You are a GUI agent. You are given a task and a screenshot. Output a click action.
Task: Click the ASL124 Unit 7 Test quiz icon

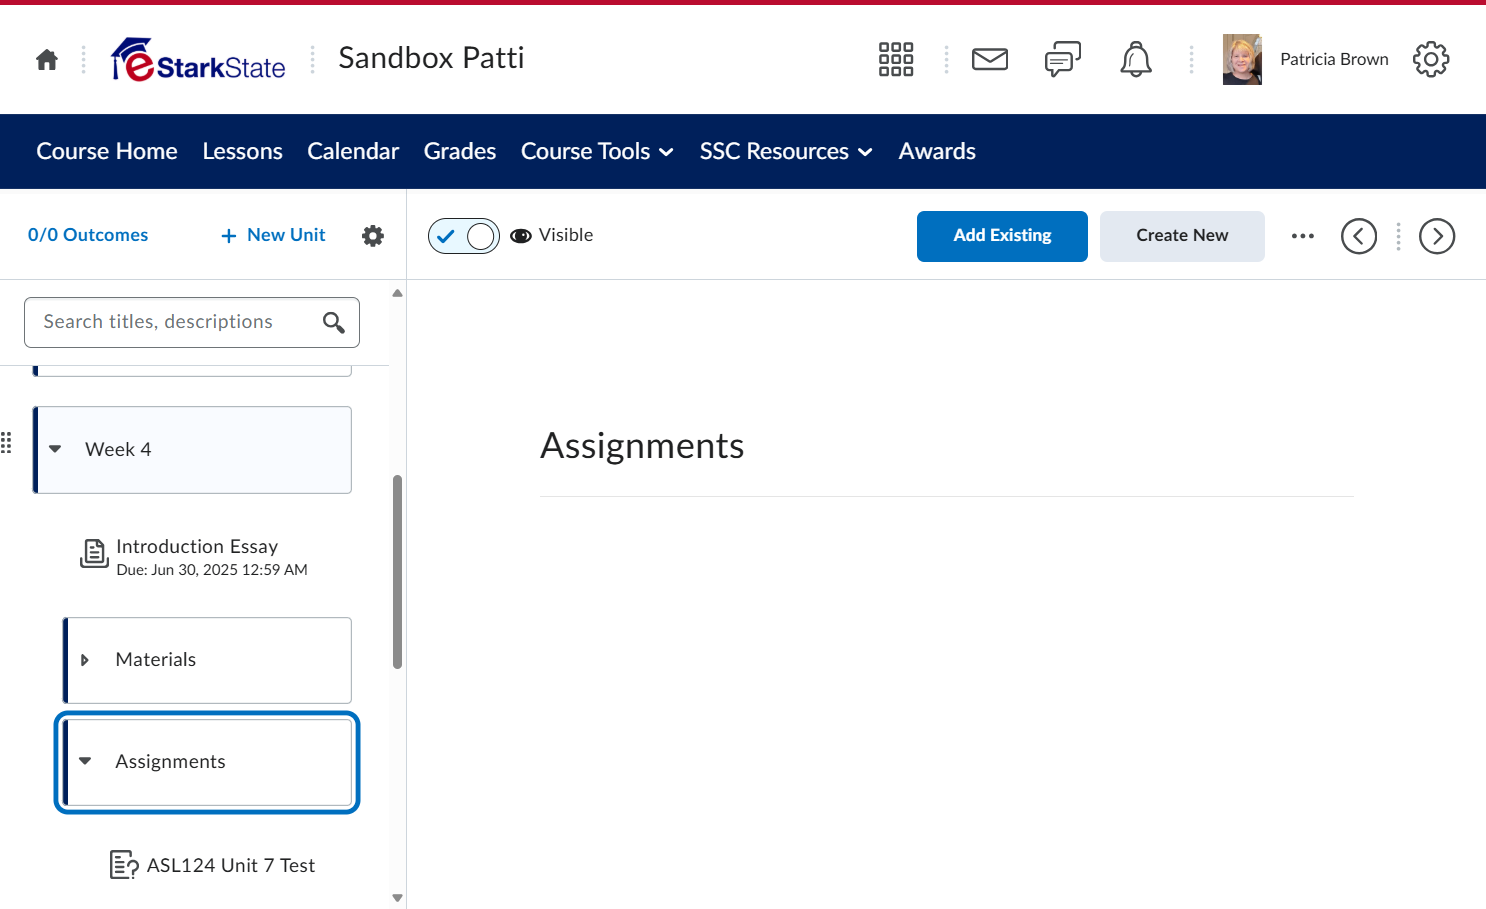(x=124, y=865)
